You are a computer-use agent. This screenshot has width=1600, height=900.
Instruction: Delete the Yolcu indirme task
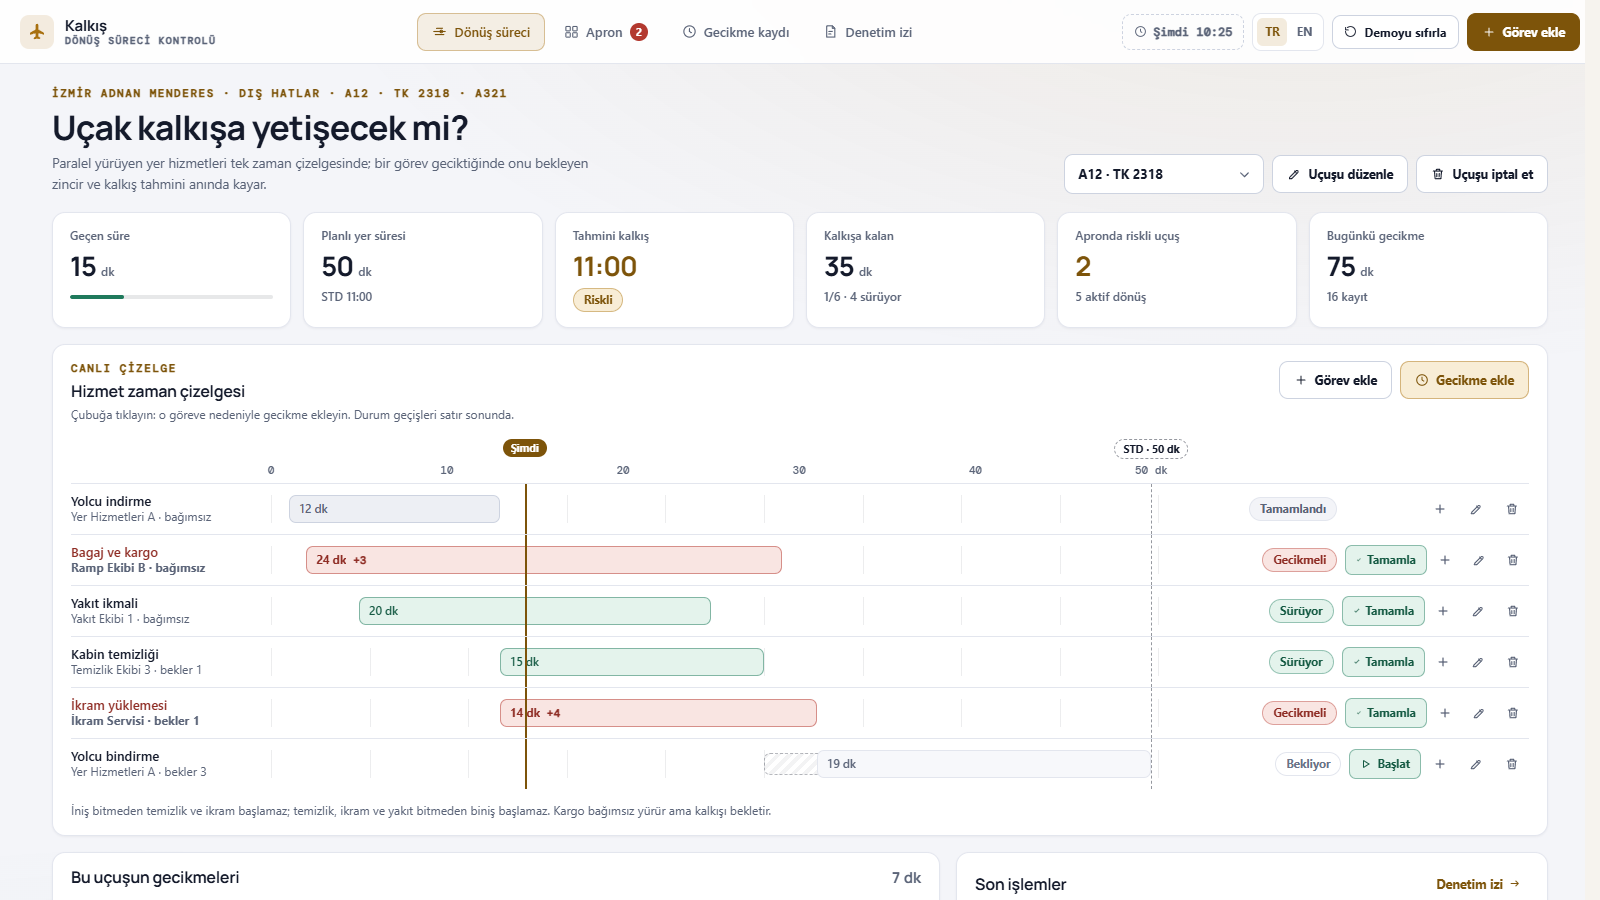click(1512, 509)
